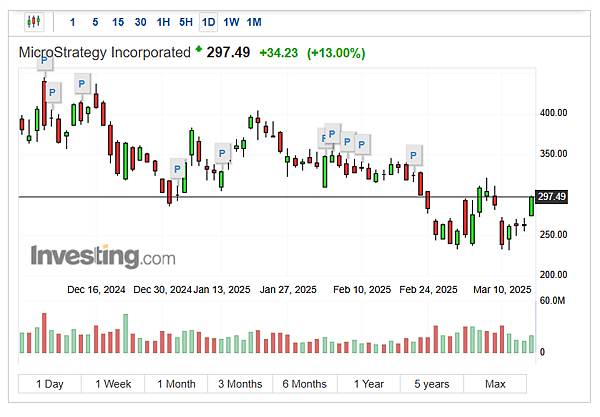Viewport: 600px width, 417px height.
Task: Click the last green candle at 297.49
Action: click(x=532, y=206)
